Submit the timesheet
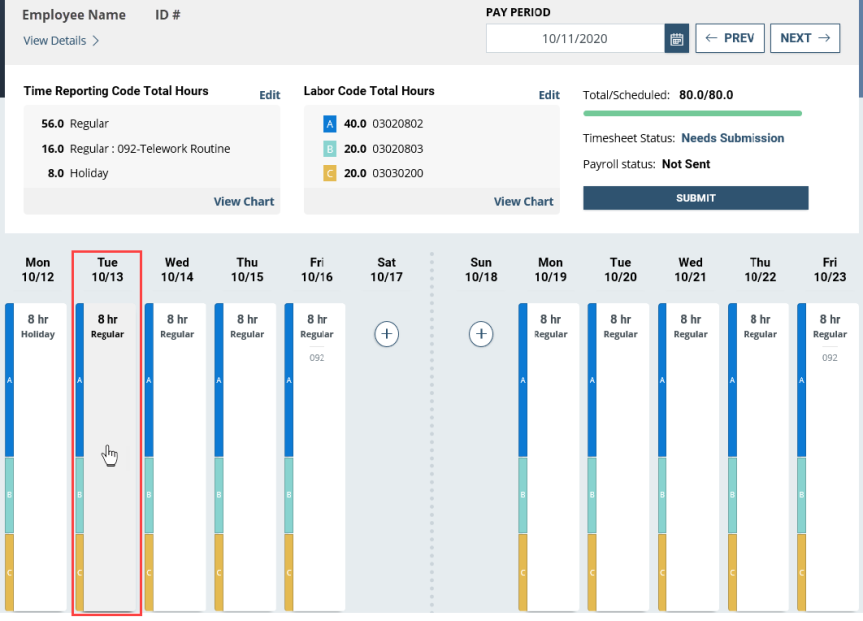The width and height of the screenshot is (863, 621). pos(695,198)
